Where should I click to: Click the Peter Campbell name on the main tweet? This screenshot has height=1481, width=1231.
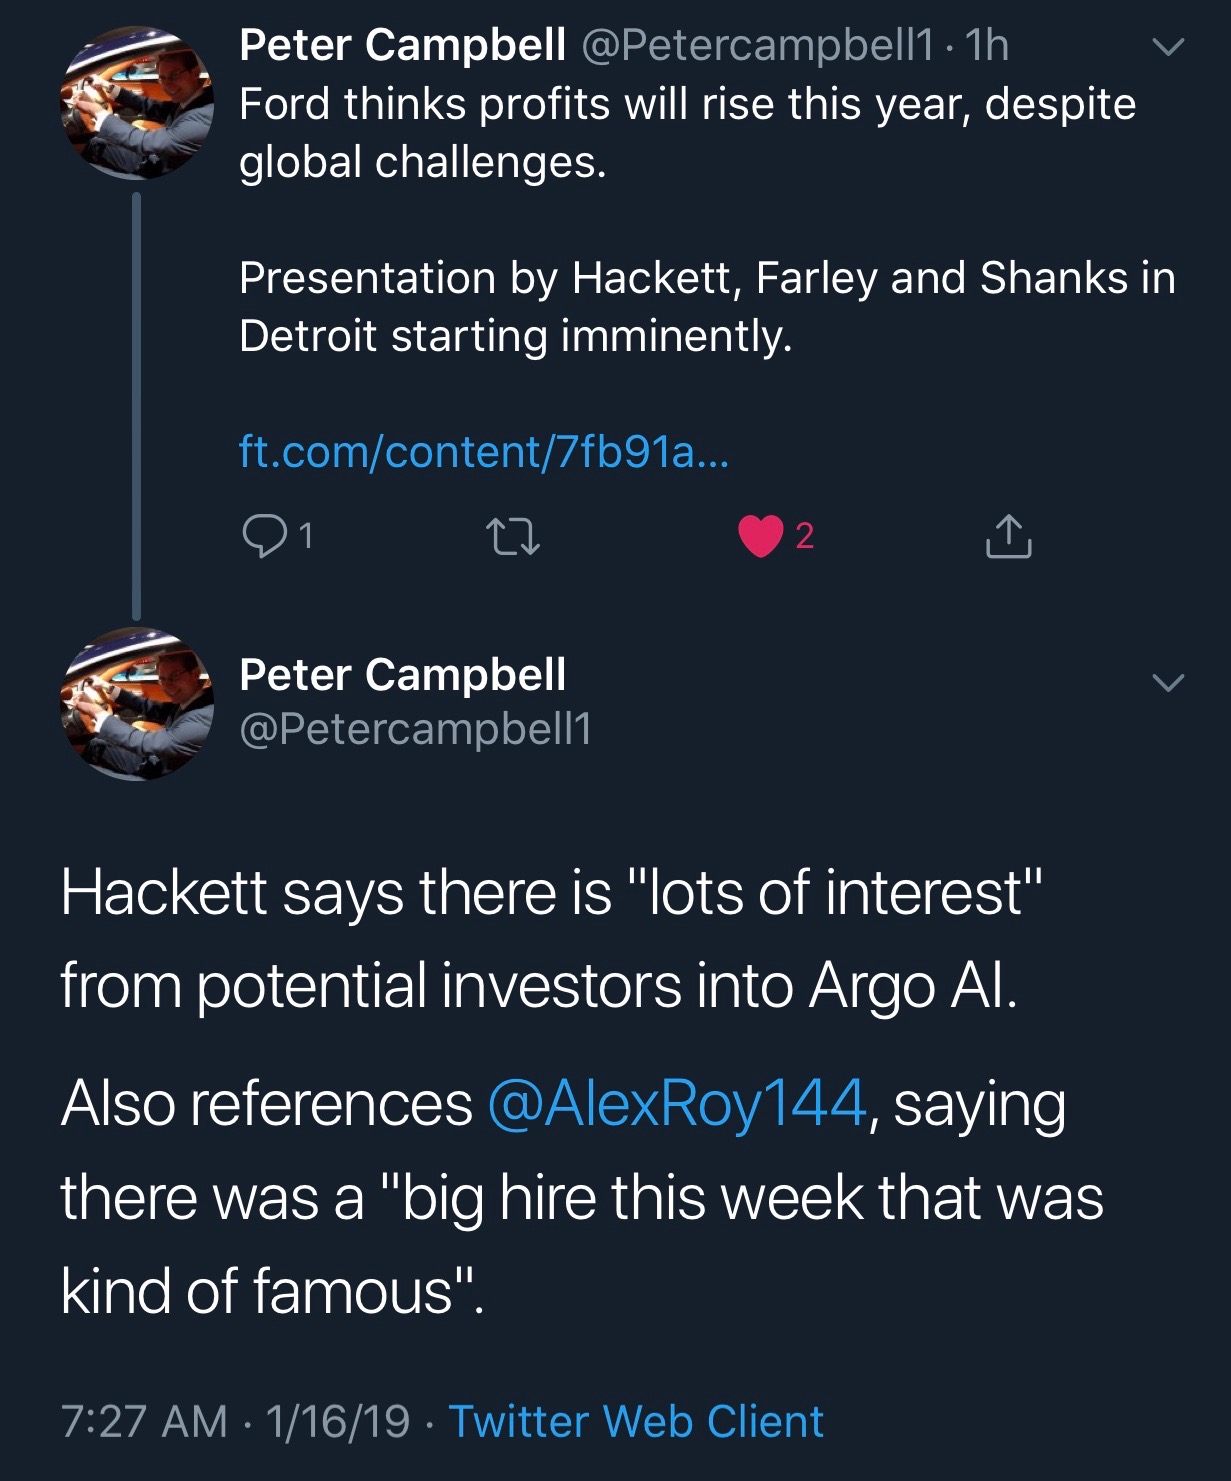(x=402, y=675)
